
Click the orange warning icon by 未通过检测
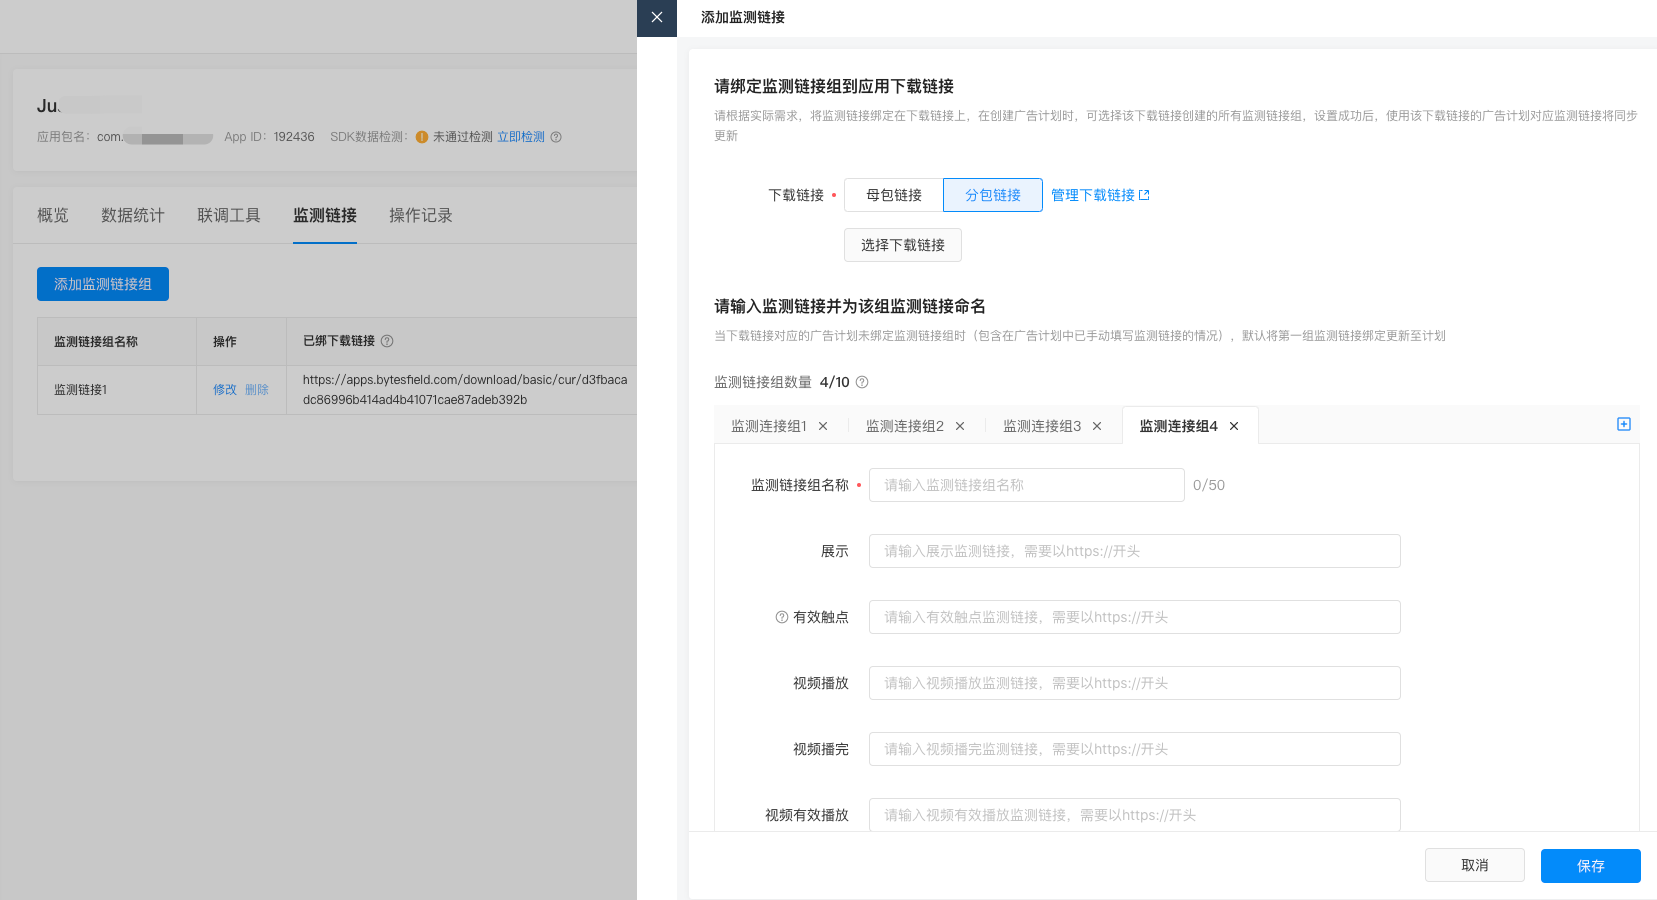[x=422, y=137]
